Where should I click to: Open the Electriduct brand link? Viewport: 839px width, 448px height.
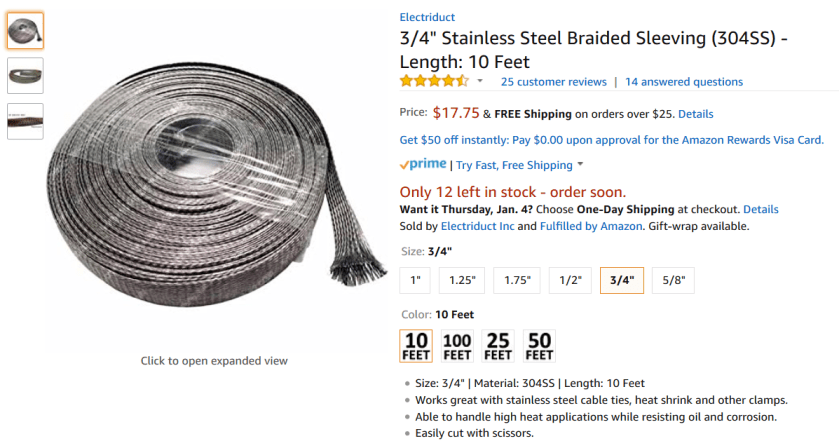427,17
